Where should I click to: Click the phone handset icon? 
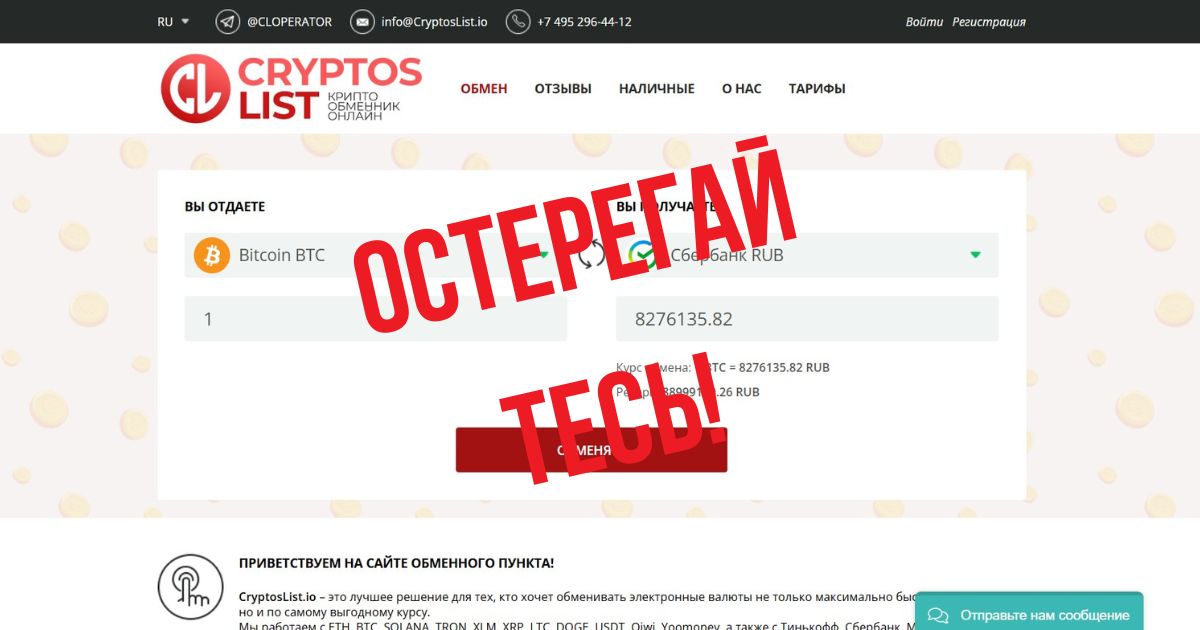(518, 21)
